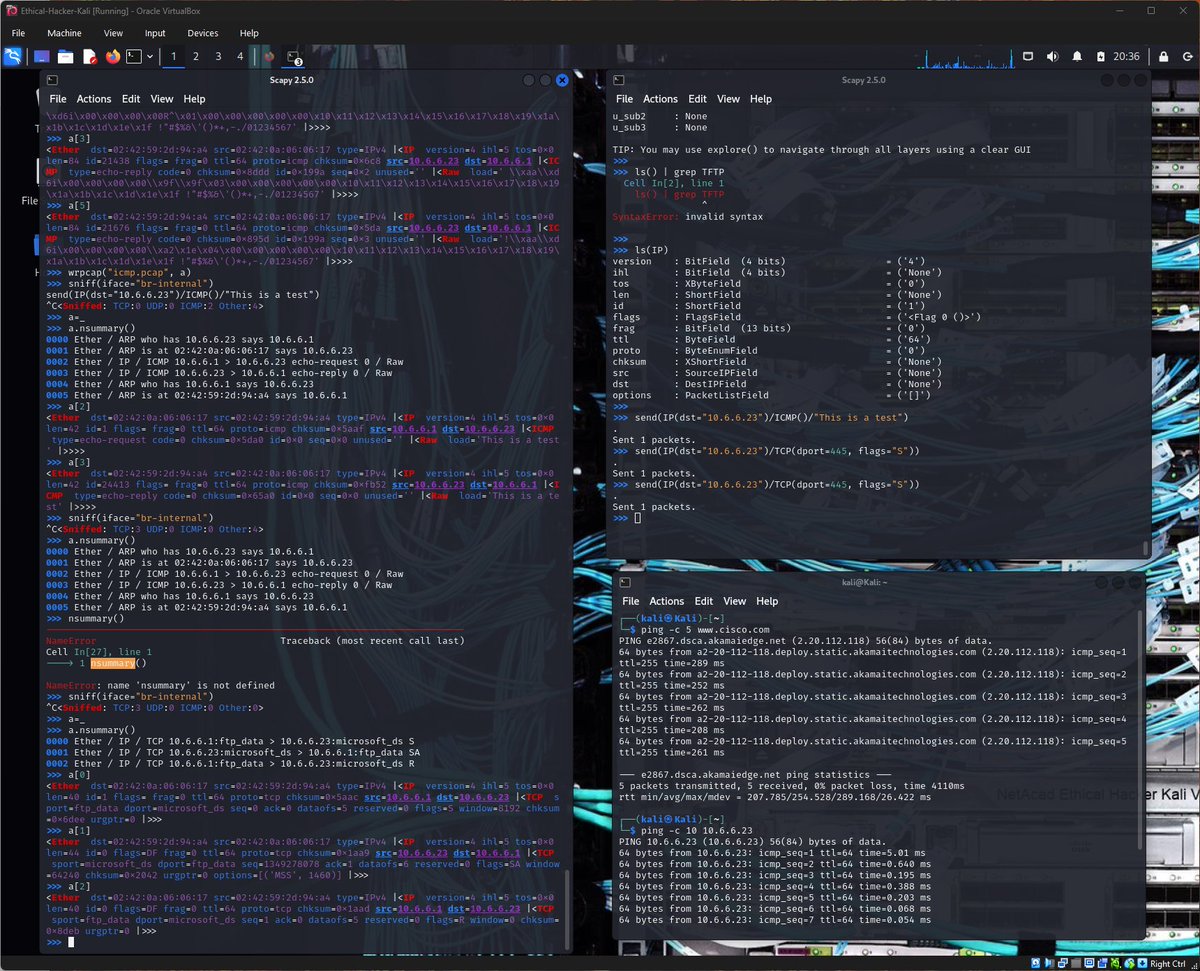The image size is (1200, 971).
Task: Click the Right Ctrl host key label
Action: pos(1167,964)
